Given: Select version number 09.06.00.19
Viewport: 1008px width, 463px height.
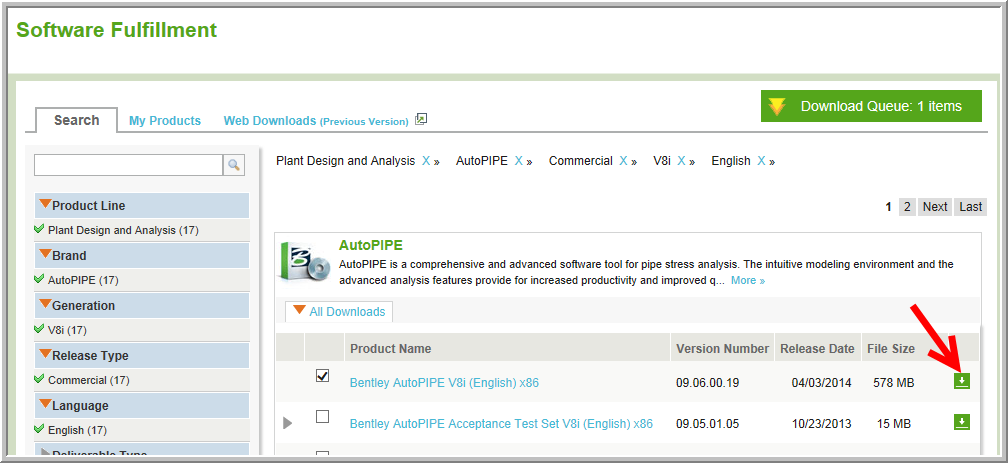Looking at the screenshot, I should (708, 383).
